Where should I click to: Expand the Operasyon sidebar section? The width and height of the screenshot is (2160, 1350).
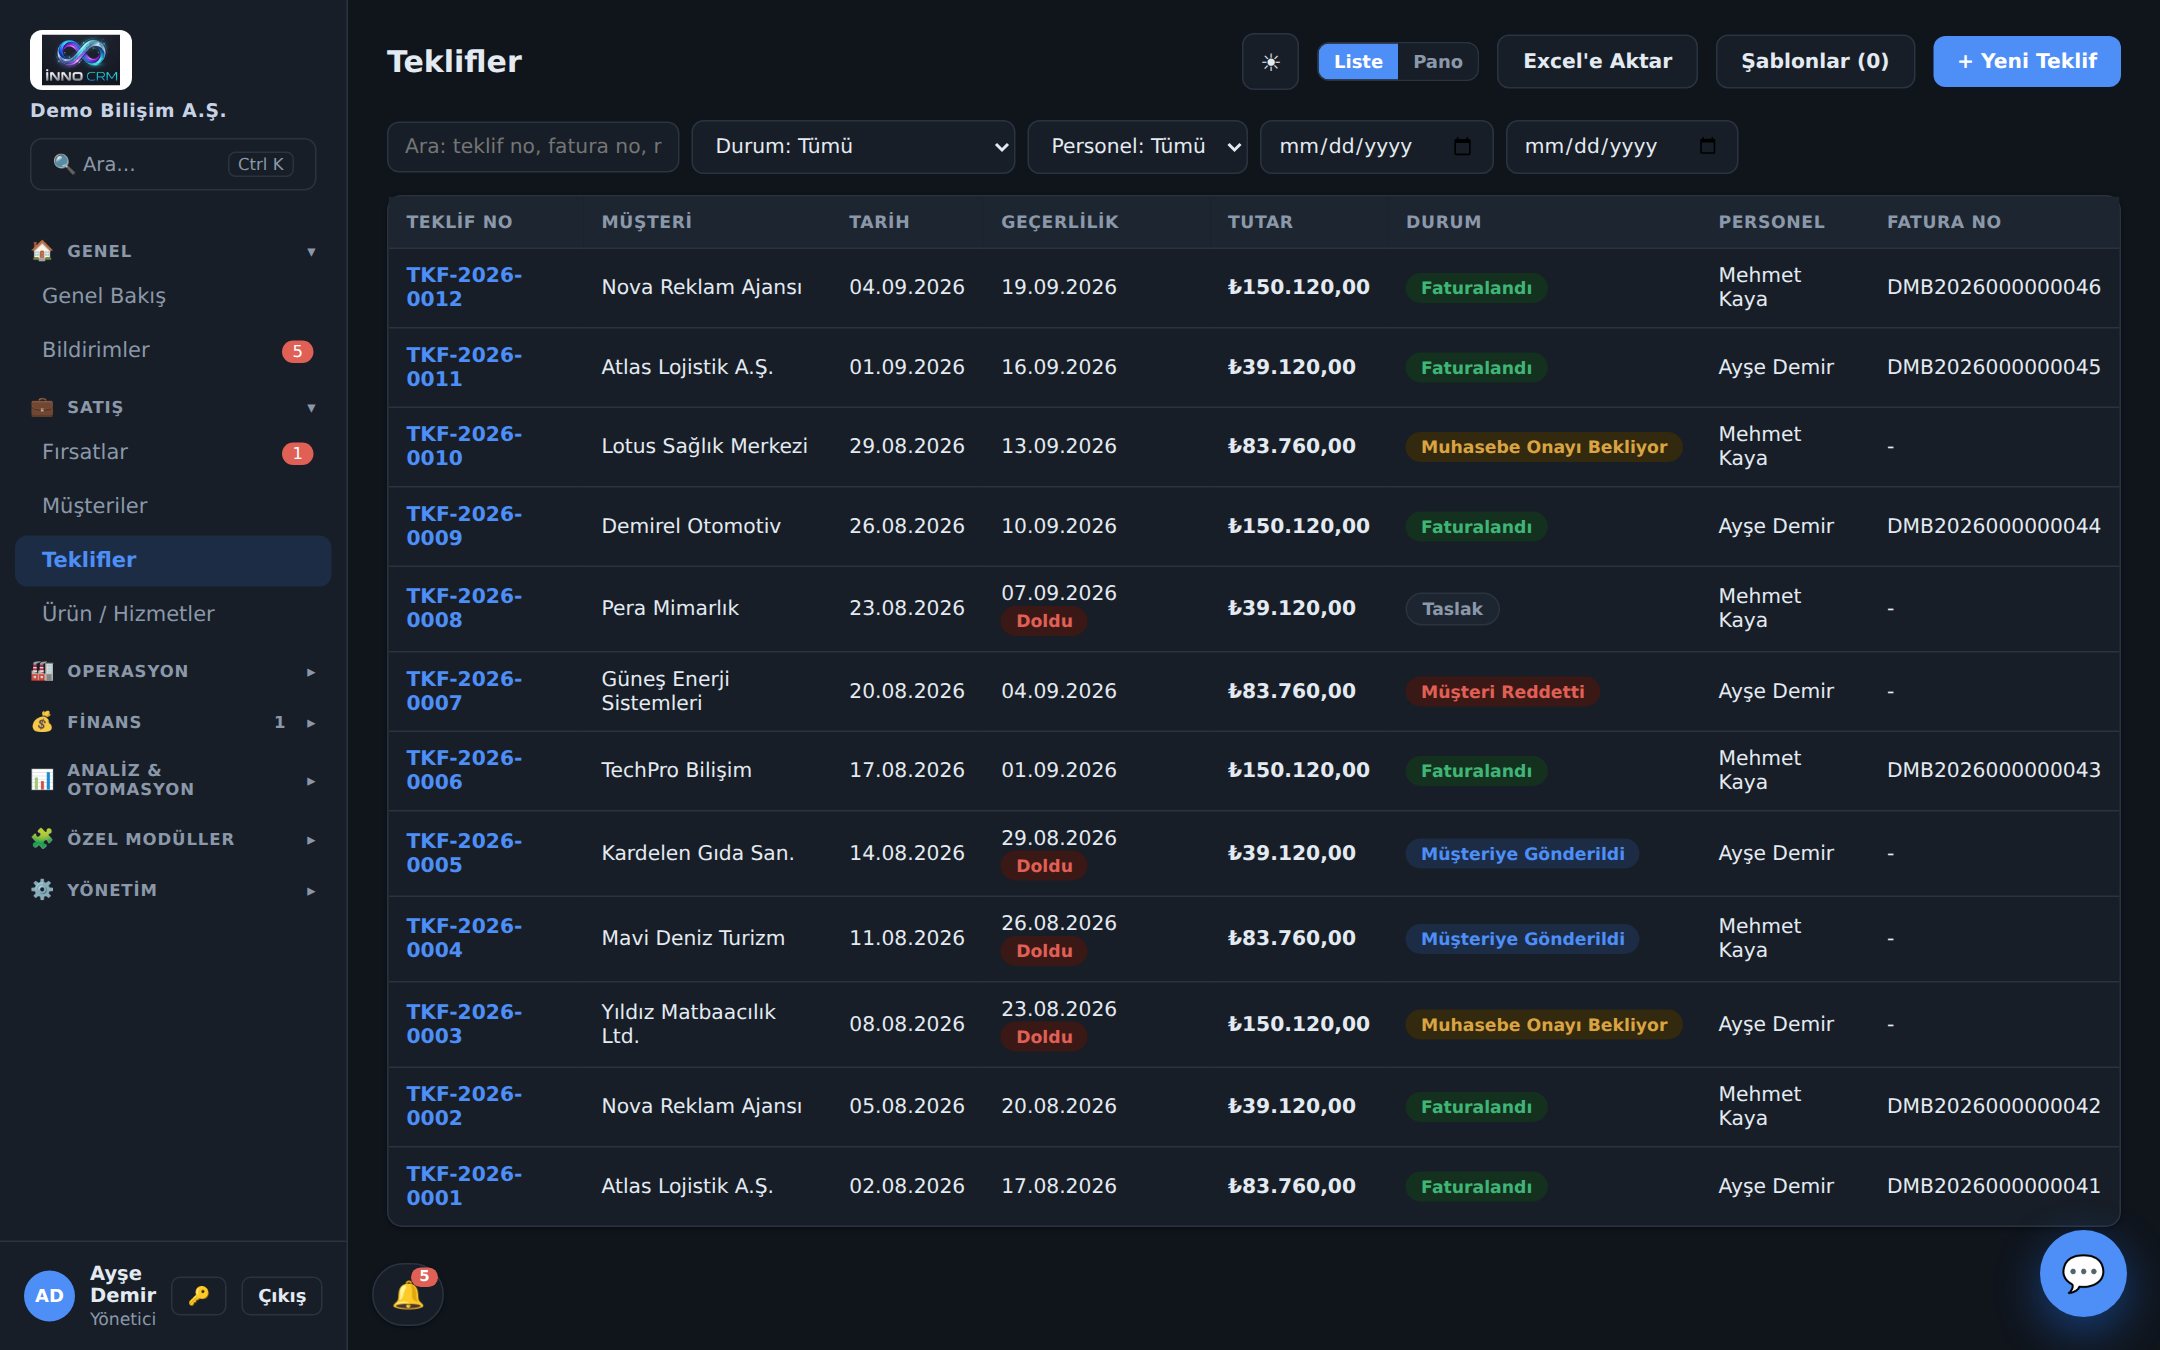pyautogui.click(x=173, y=671)
